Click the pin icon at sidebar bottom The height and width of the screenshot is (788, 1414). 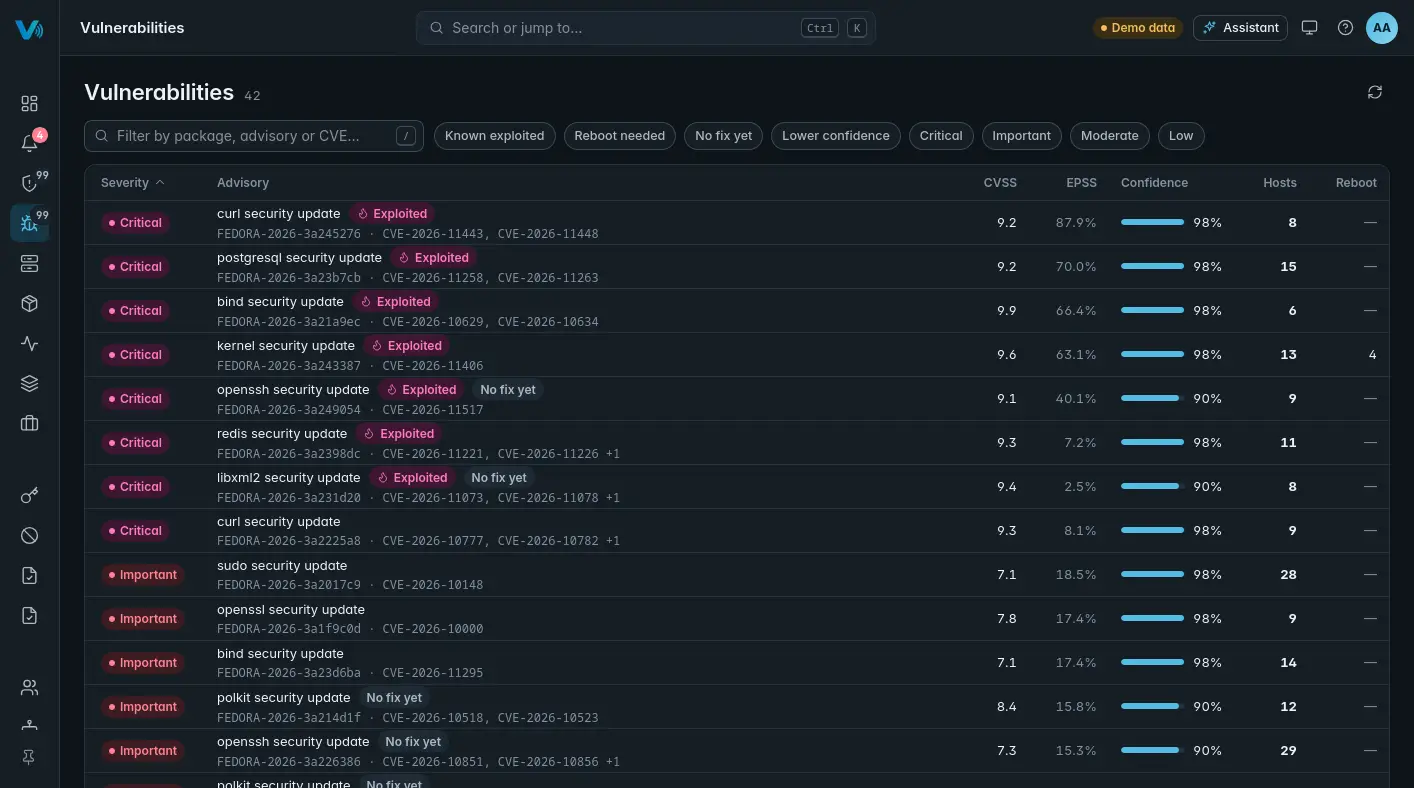pyautogui.click(x=29, y=758)
